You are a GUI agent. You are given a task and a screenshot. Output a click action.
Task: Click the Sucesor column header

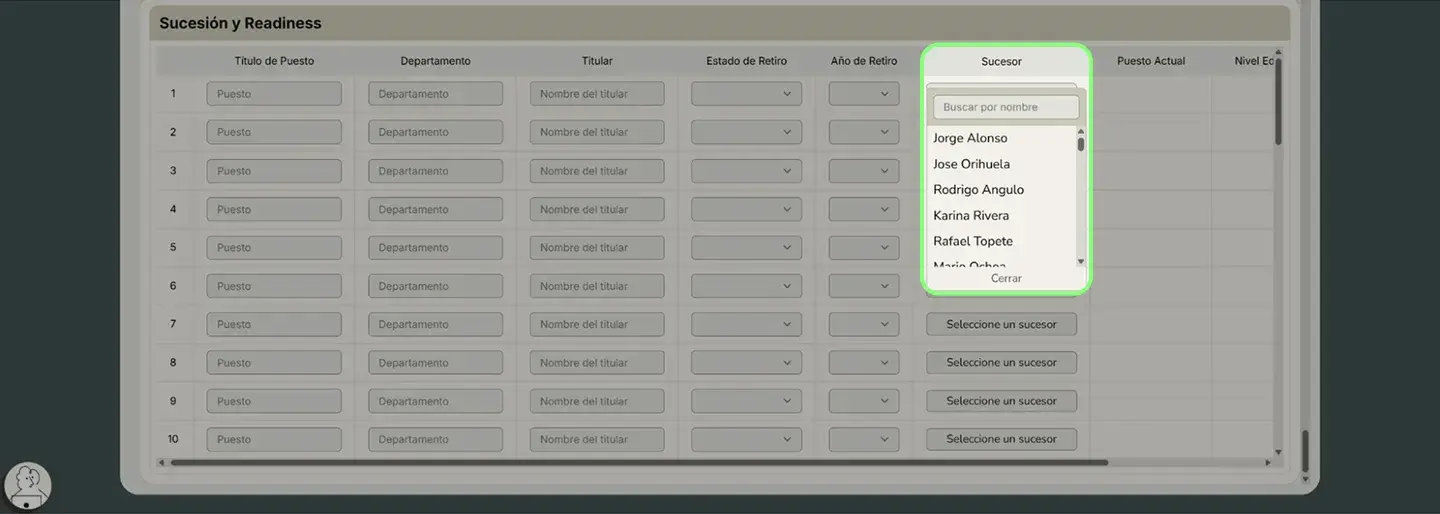[1001, 61]
